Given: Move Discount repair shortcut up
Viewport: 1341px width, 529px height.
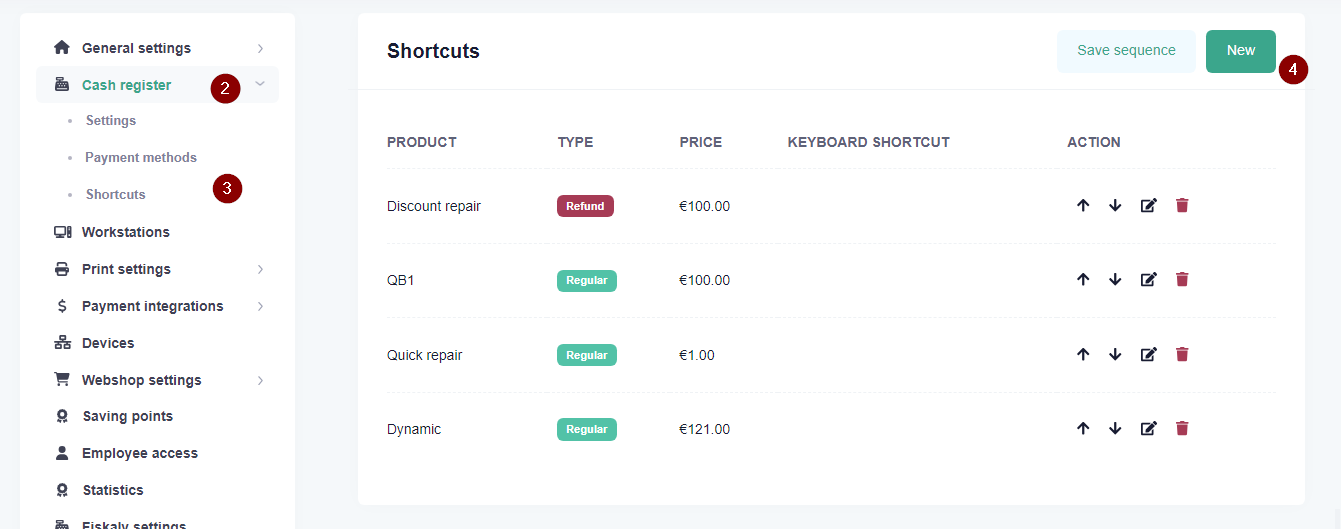Looking at the screenshot, I should pyautogui.click(x=1083, y=205).
